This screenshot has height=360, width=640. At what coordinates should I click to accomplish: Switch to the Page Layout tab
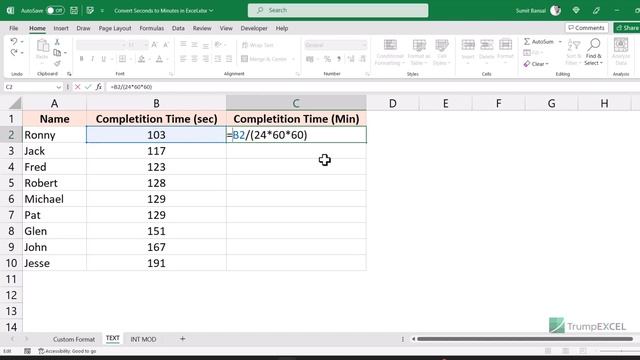pyautogui.click(x=115, y=28)
